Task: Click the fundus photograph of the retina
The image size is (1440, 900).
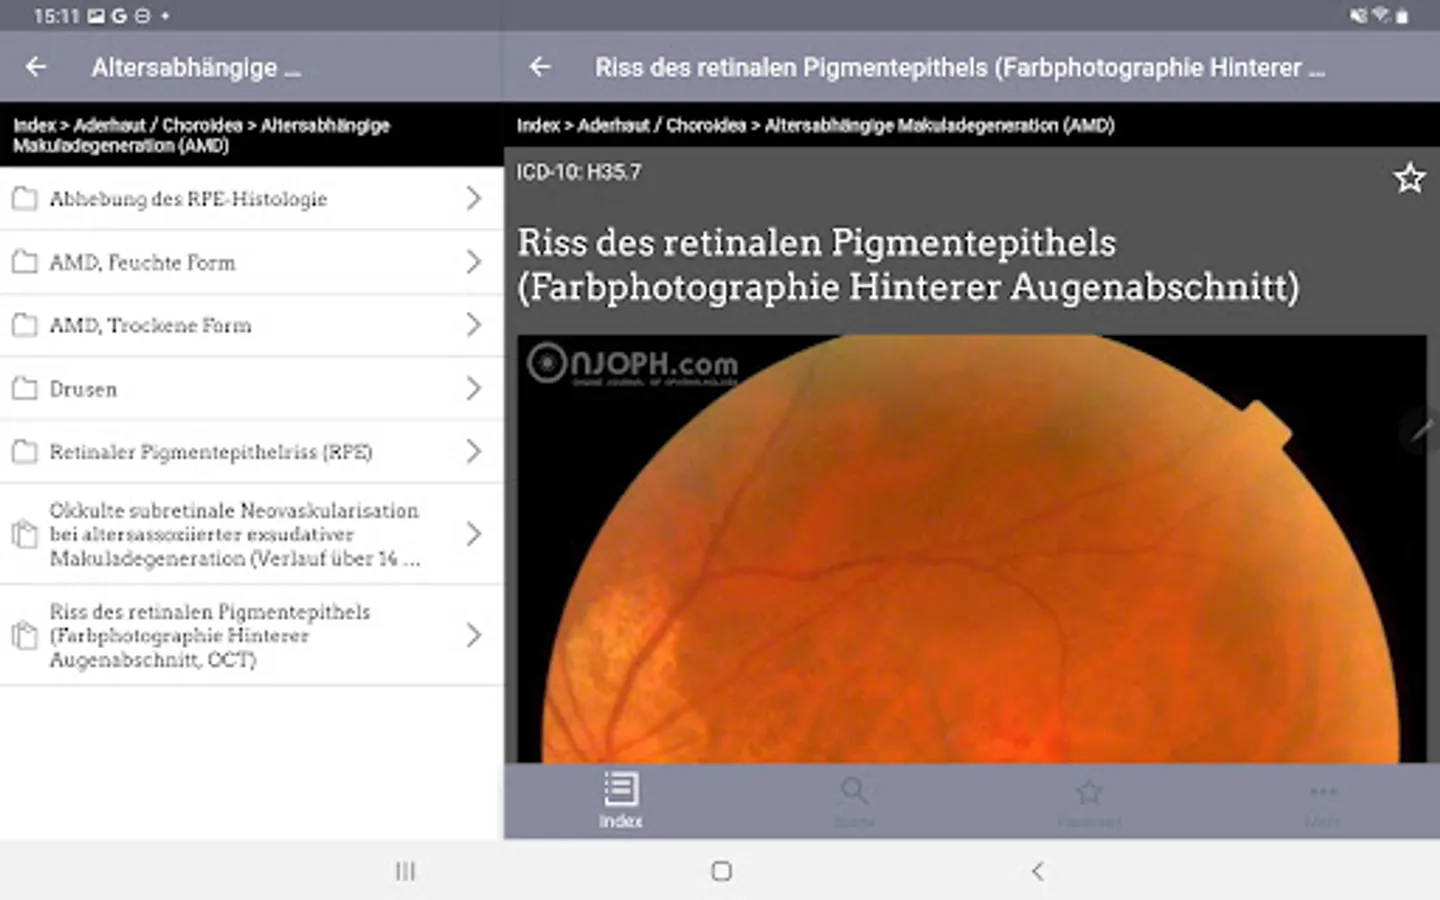Action: 972,549
